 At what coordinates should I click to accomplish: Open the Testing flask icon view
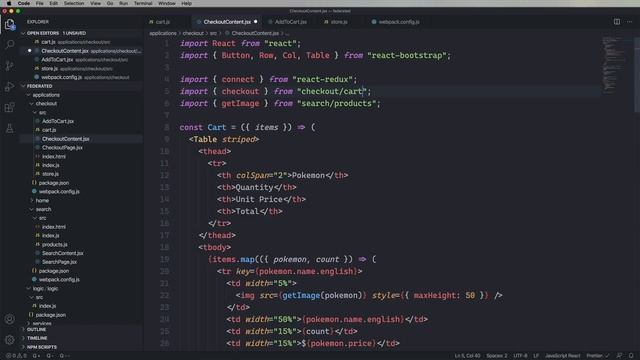pos(10,129)
